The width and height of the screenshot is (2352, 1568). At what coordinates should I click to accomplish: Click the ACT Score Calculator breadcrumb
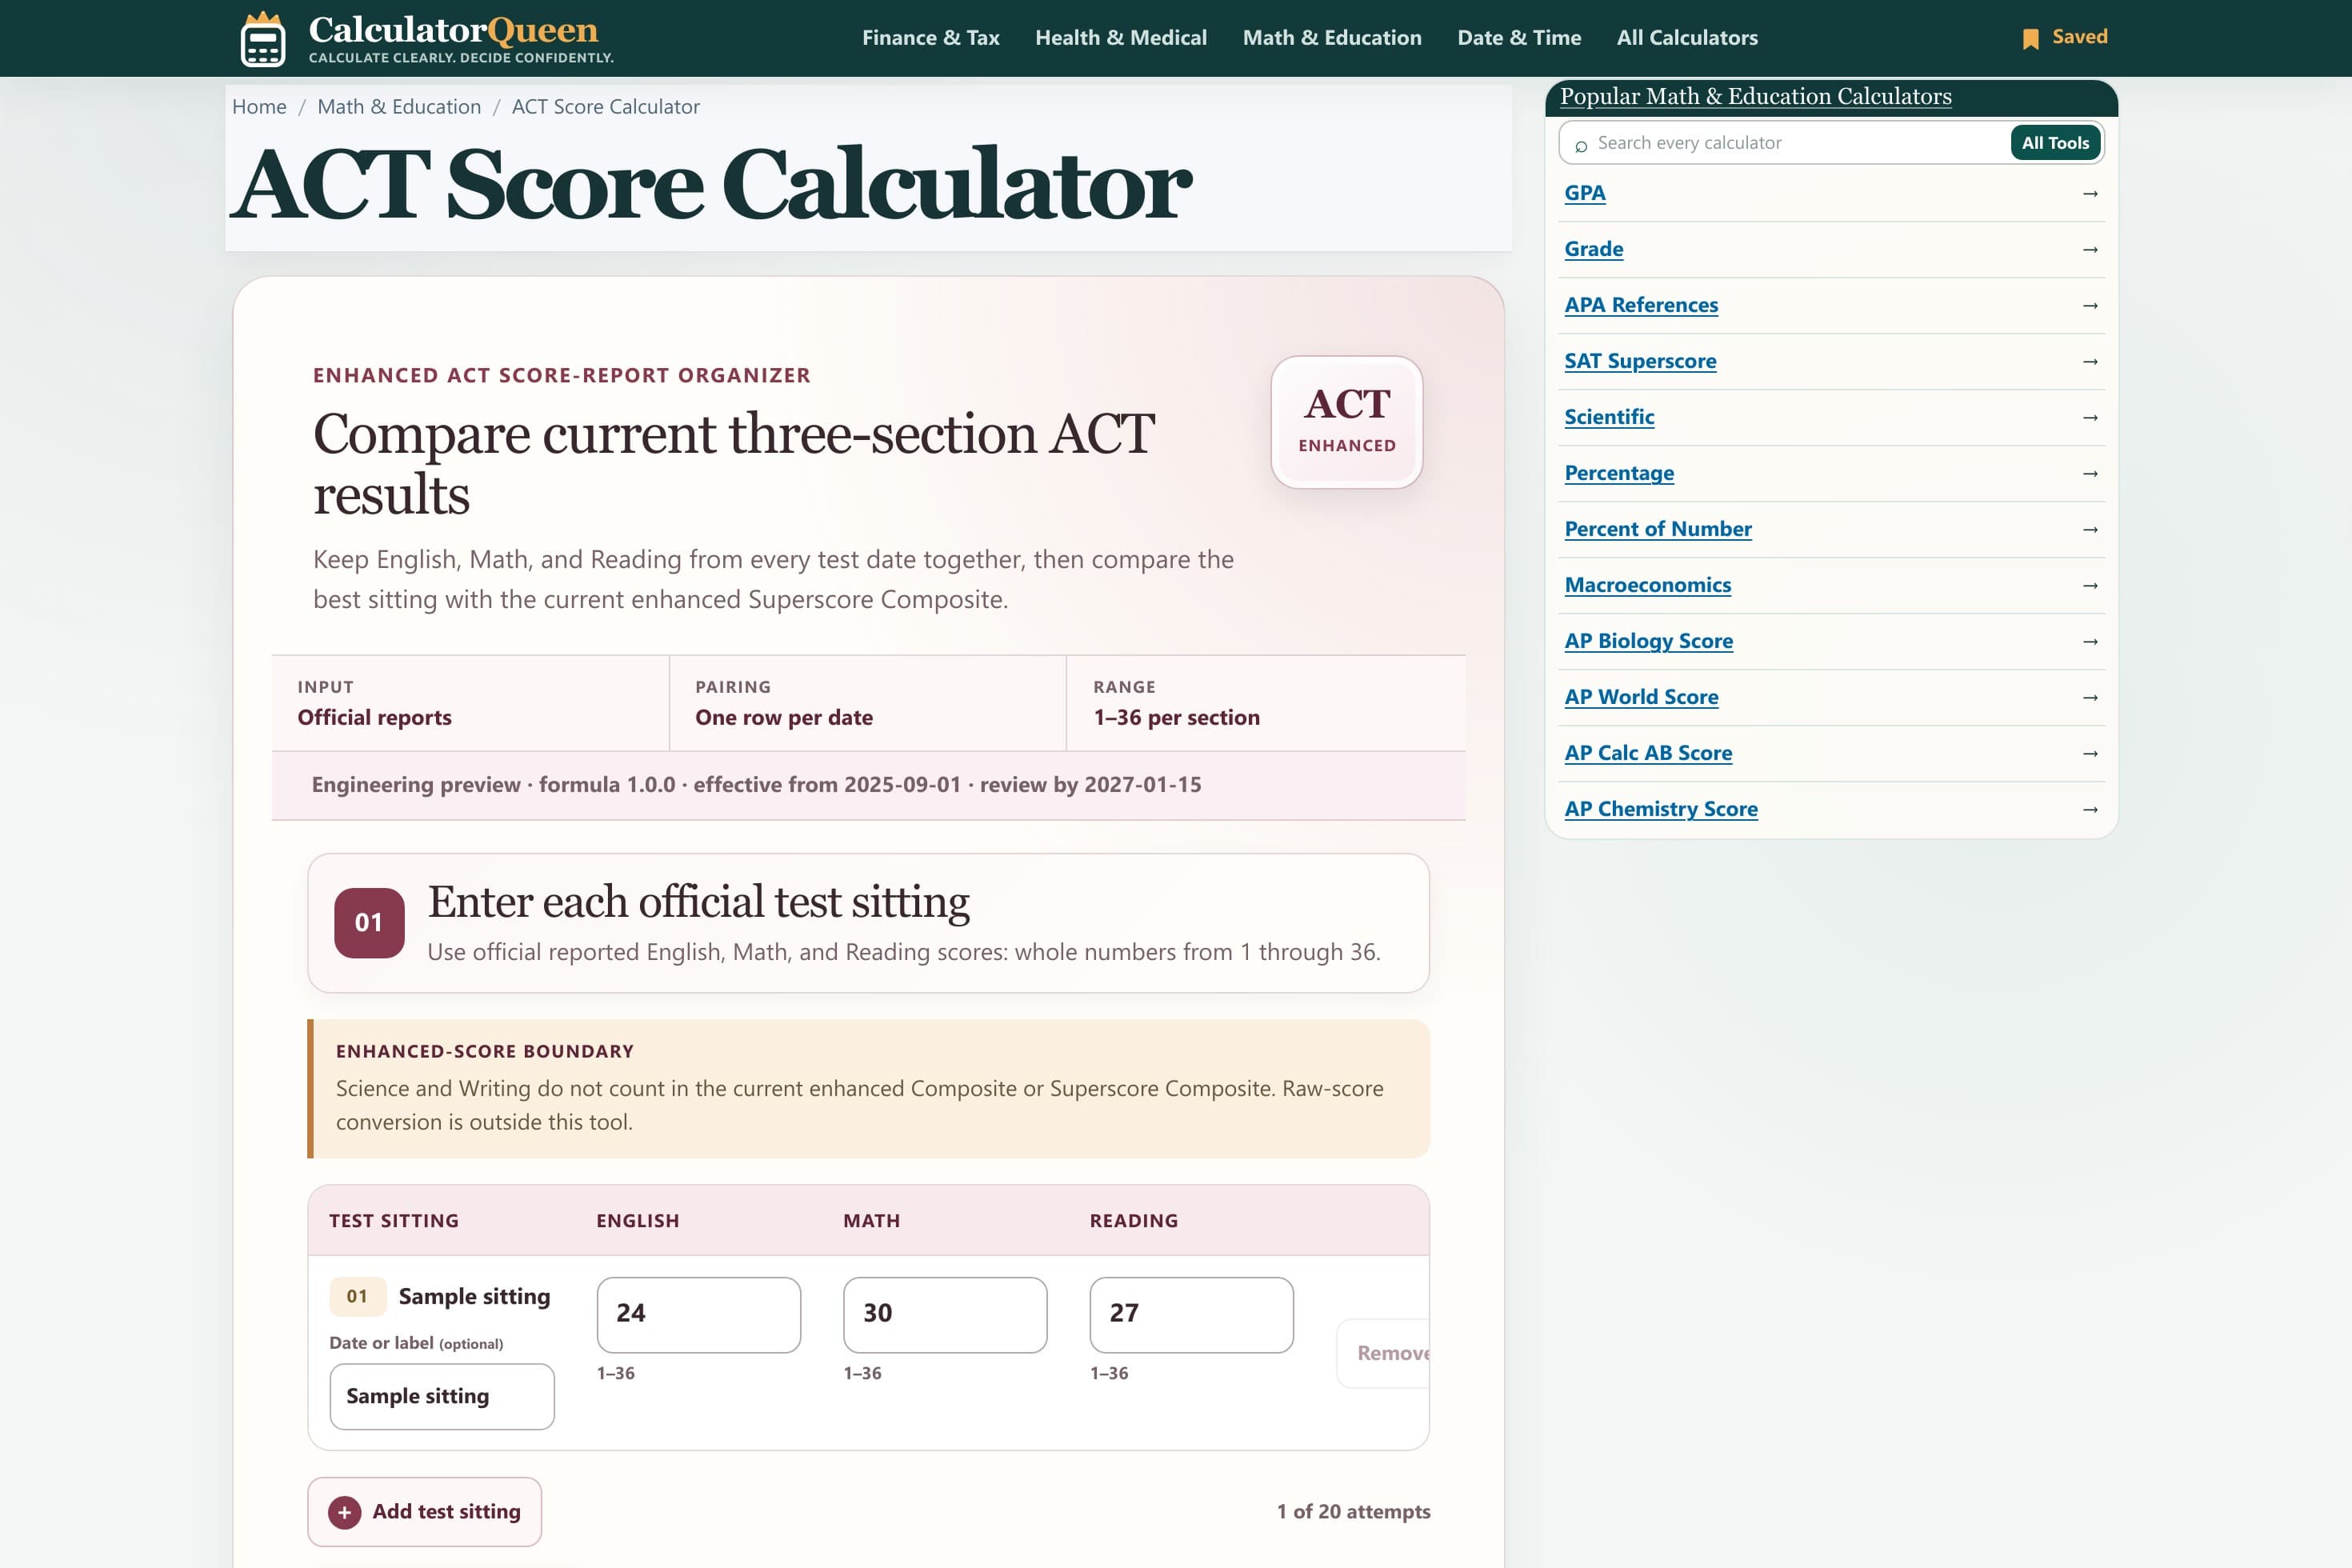[606, 107]
